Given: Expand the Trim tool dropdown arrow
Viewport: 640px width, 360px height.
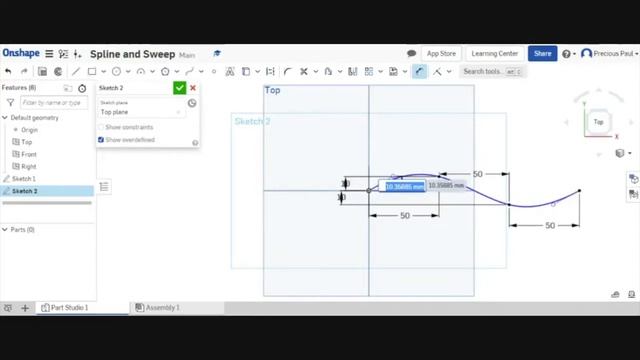Looking at the screenshot, I should [316, 71].
